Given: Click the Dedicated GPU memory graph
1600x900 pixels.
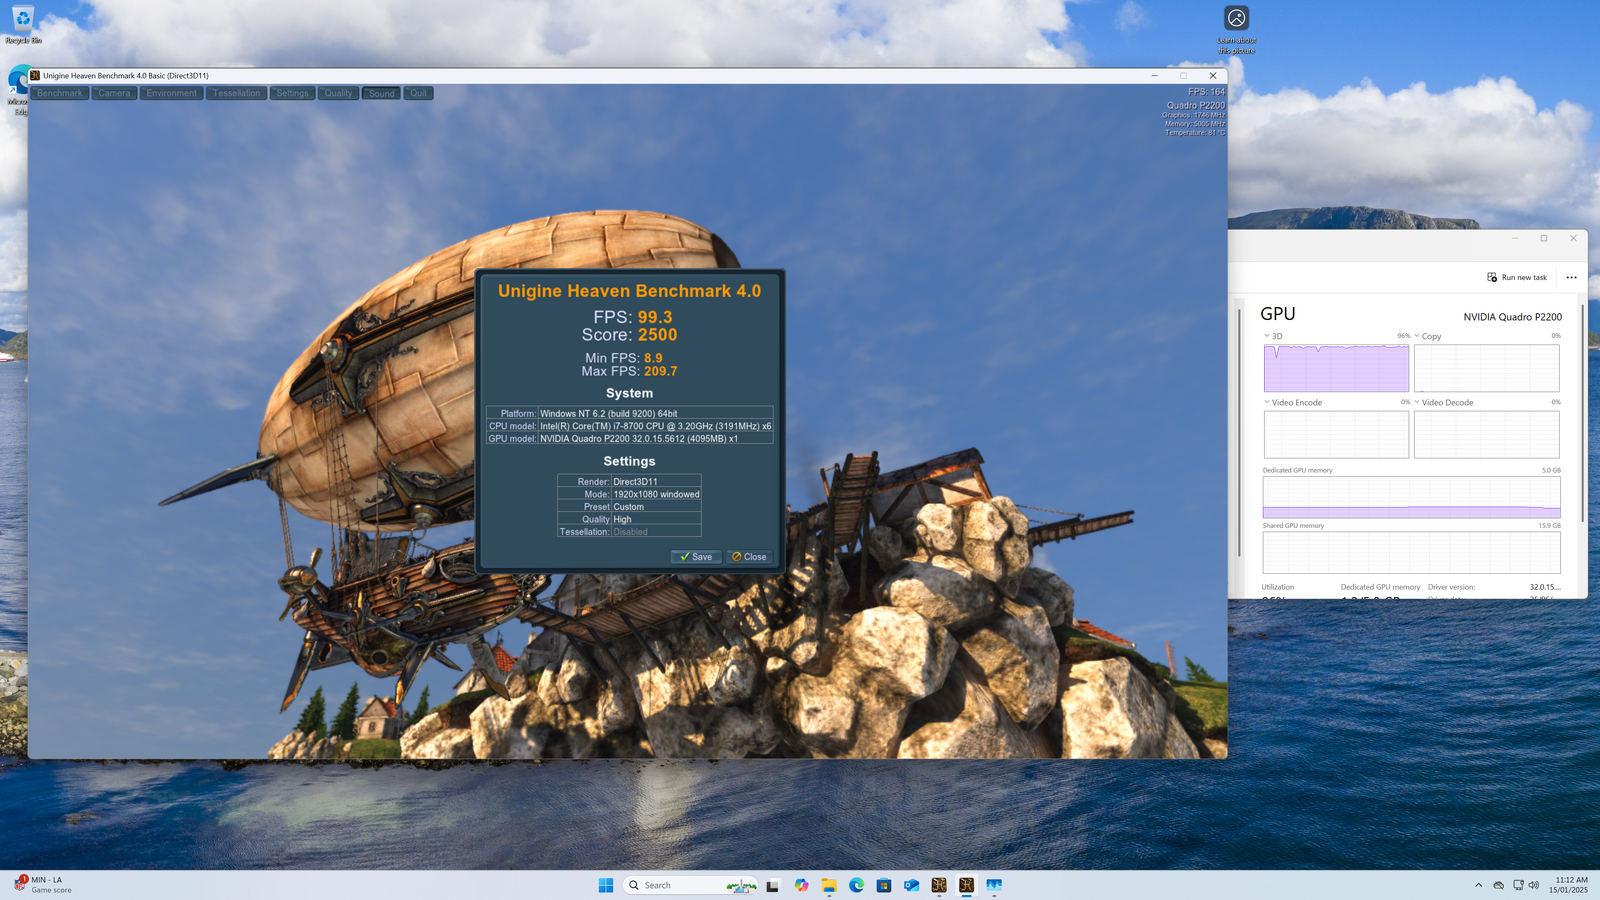Looking at the screenshot, I should click(x=1411, y=497).
